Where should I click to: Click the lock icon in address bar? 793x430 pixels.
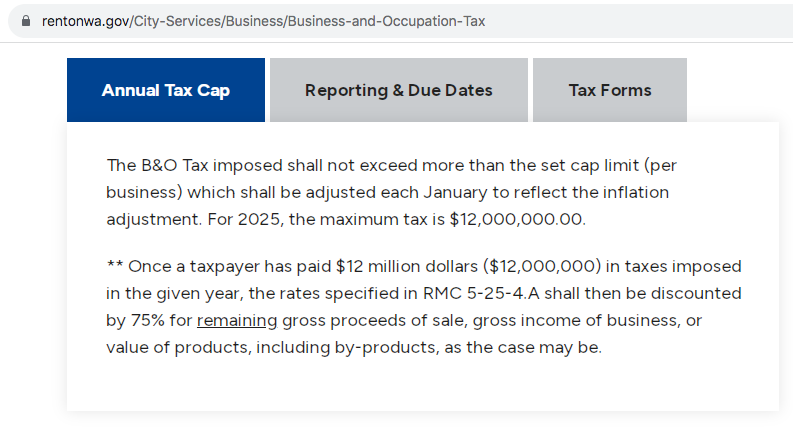click(26, 21)
